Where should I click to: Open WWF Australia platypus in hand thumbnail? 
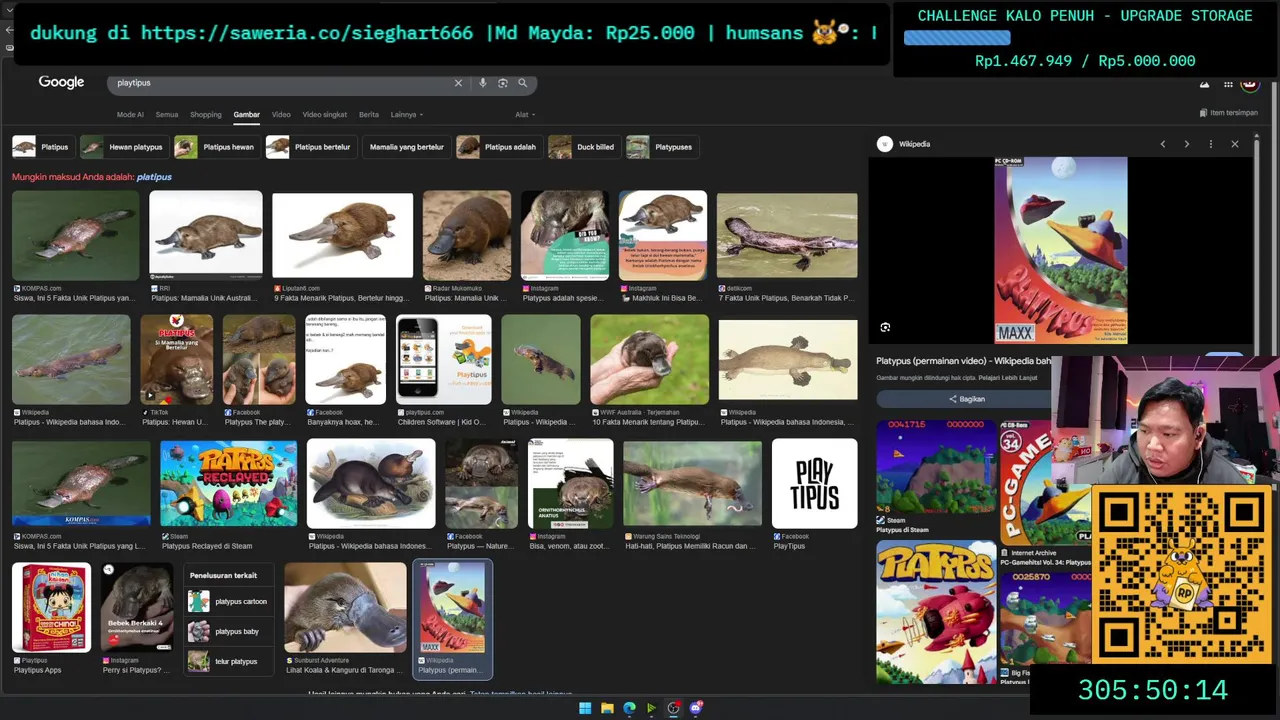[x=649, y=360]
